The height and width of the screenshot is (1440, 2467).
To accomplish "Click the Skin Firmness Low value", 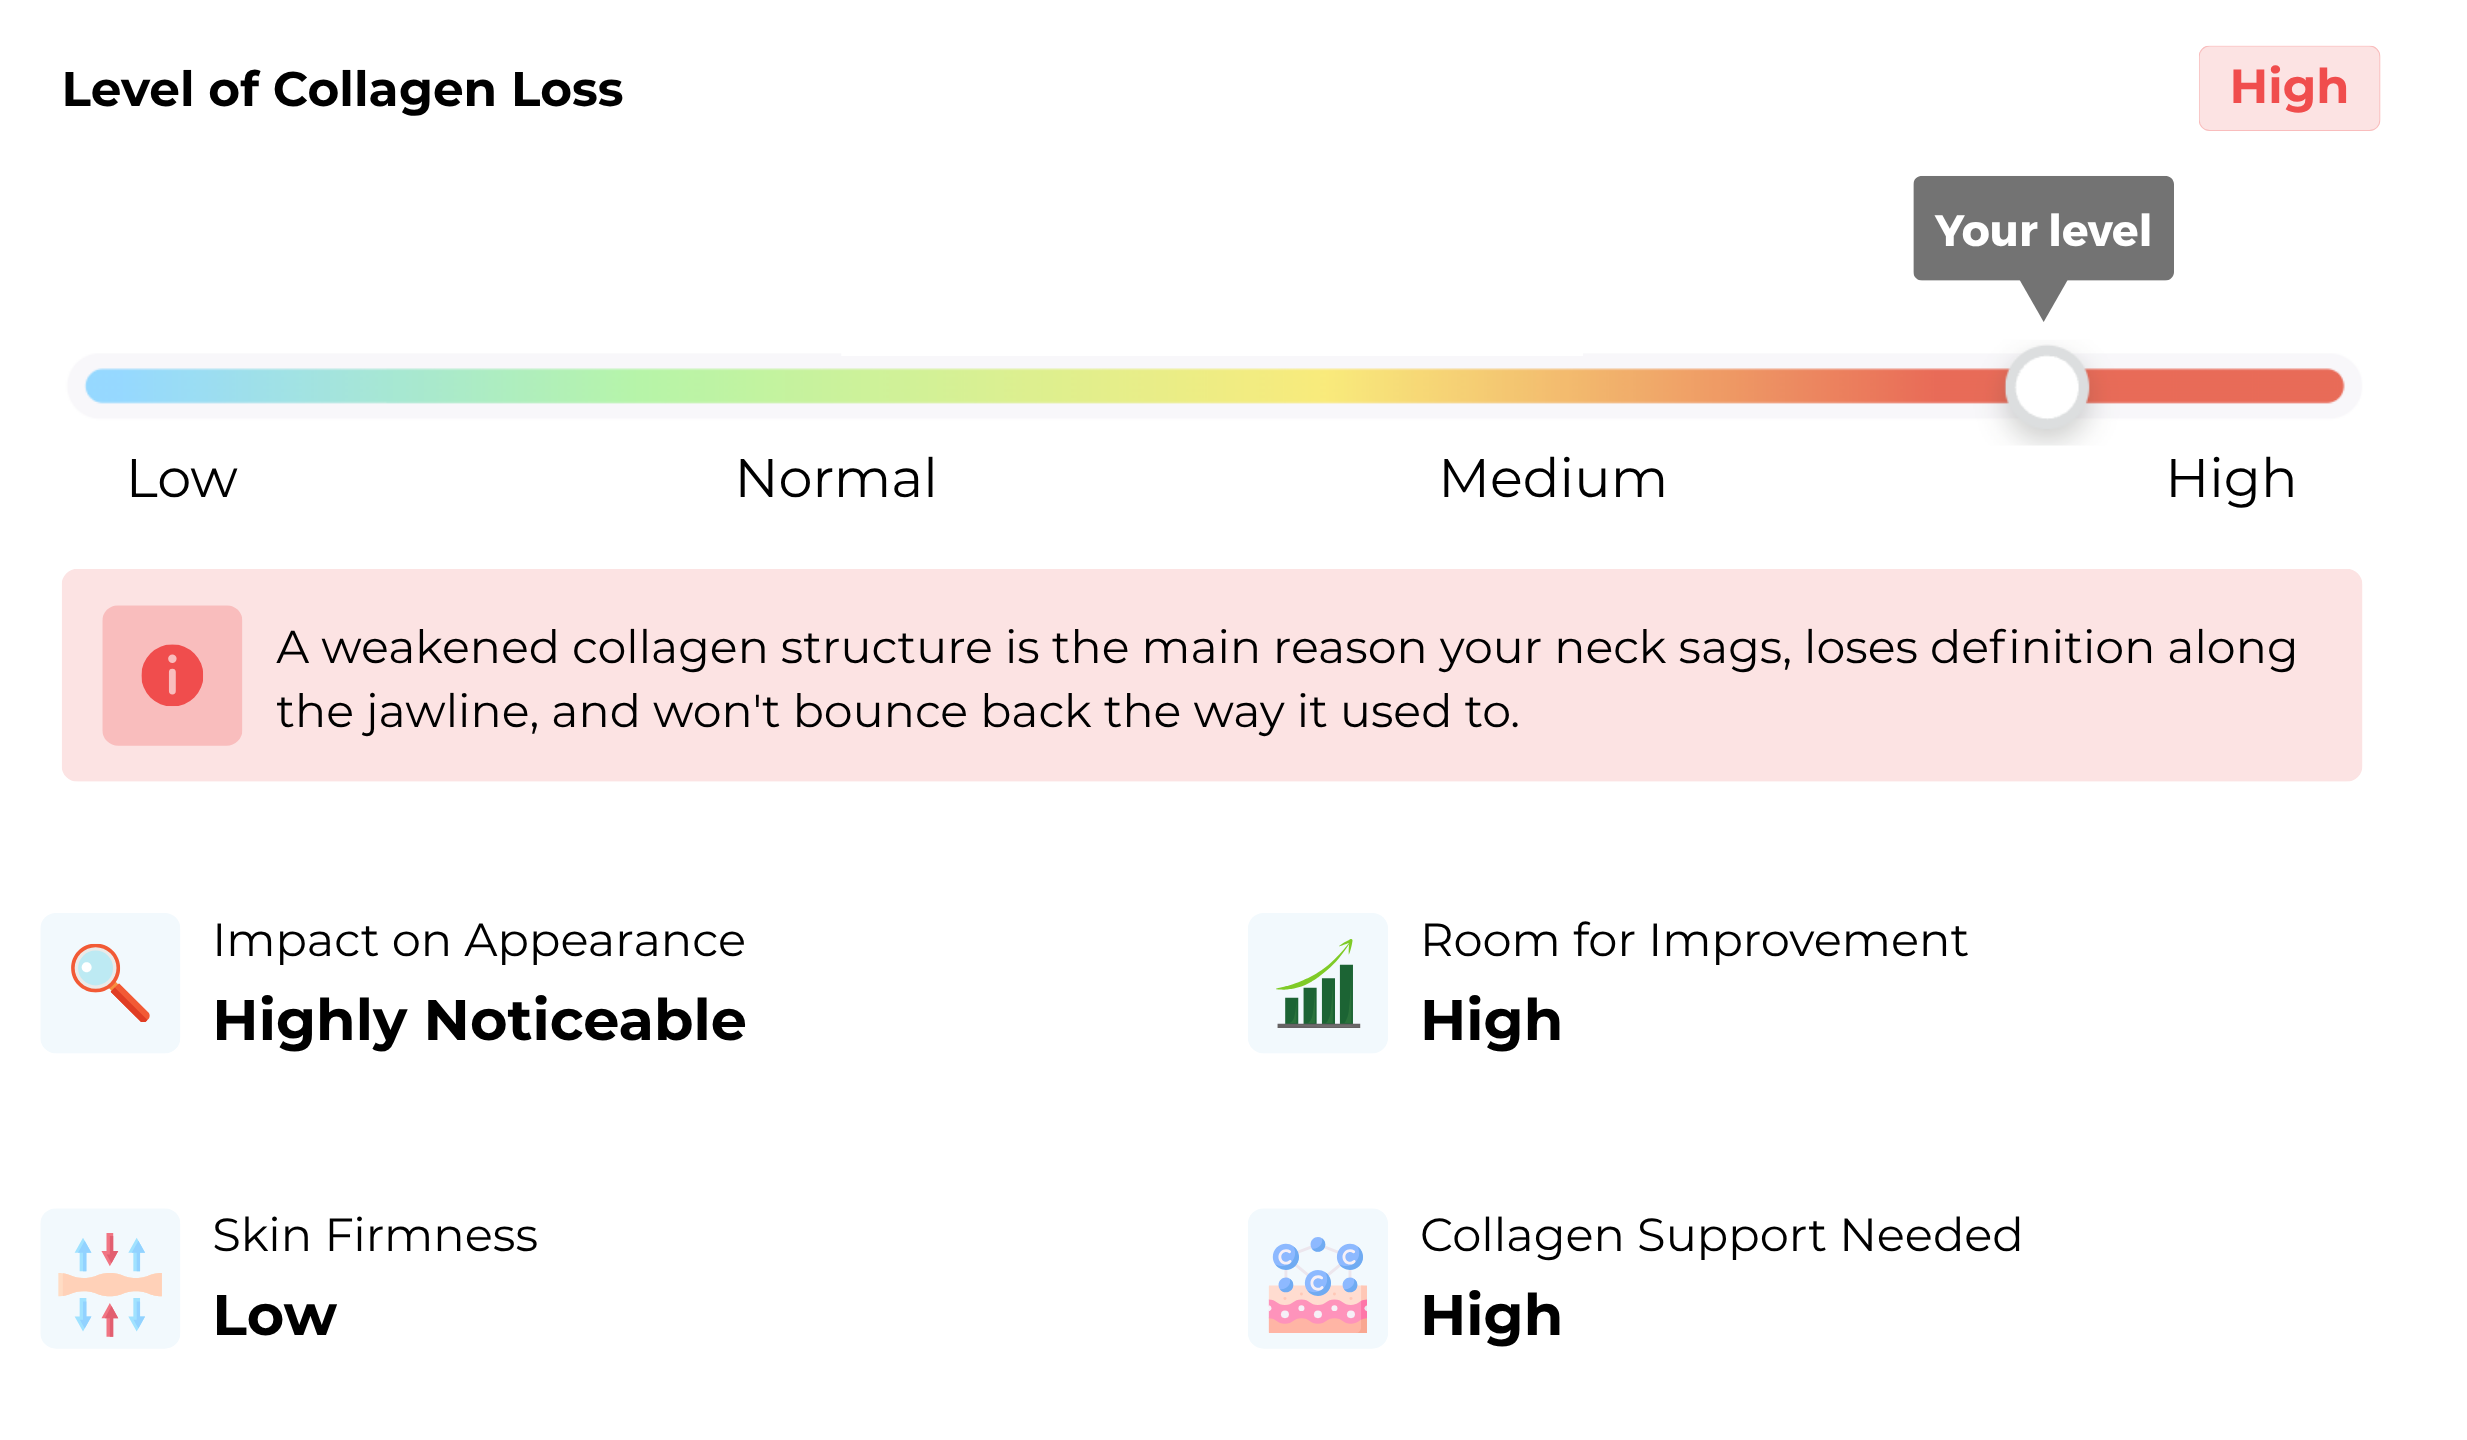I will click(x=275, y=1316).
